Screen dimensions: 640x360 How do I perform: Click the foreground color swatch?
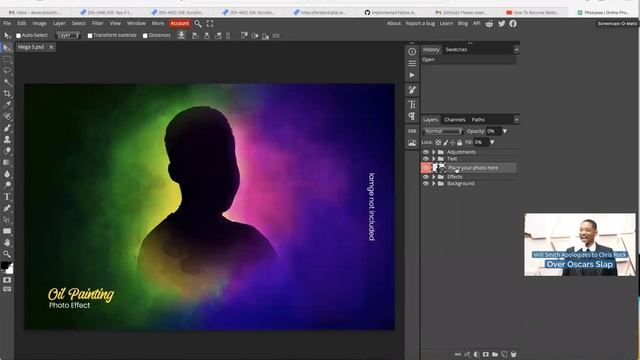point(5,266)
